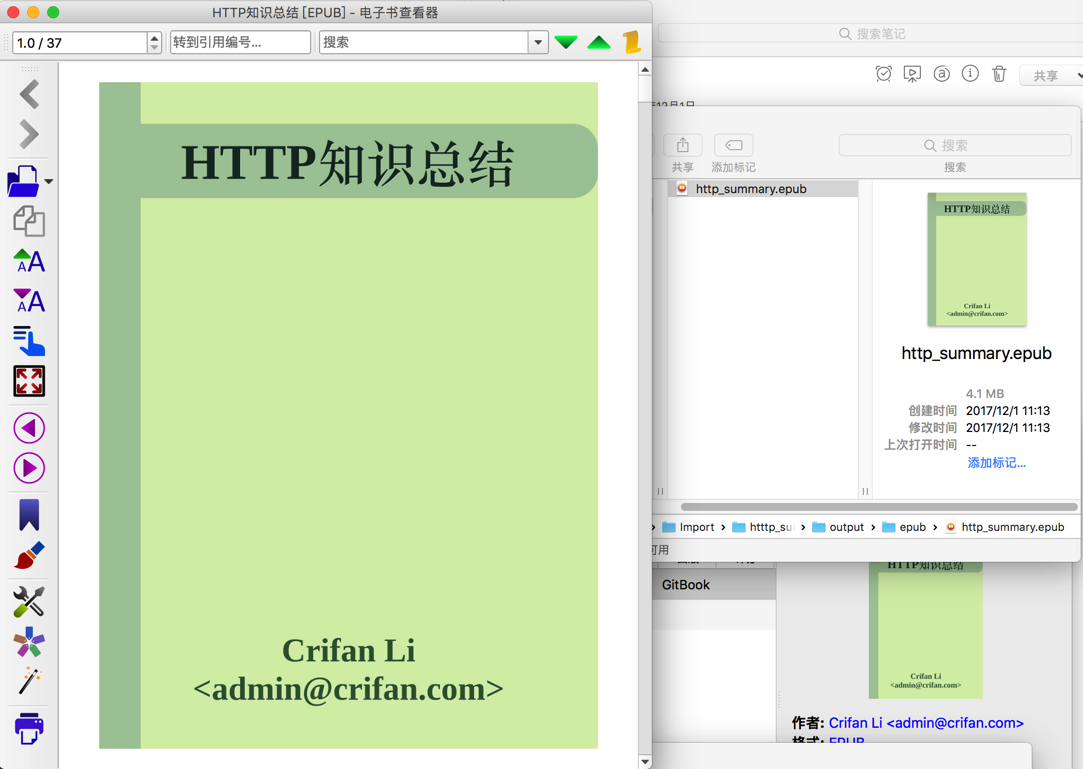
Task: Go to previous page with Back arrow
Action: point(29,95)
